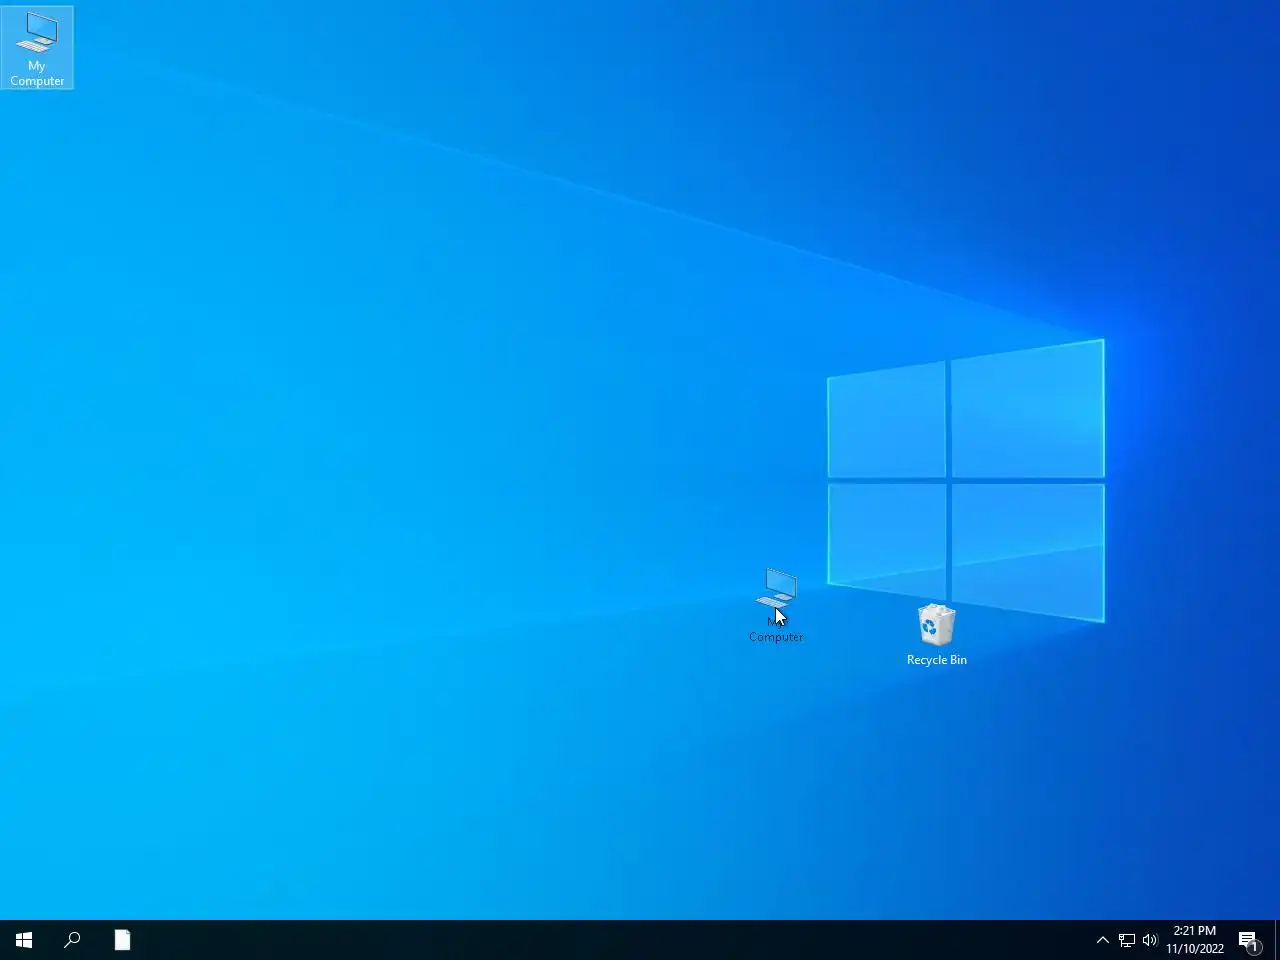Show hidden system tray icons
Screen dimensions: 1280x960
pos(1102,940)
